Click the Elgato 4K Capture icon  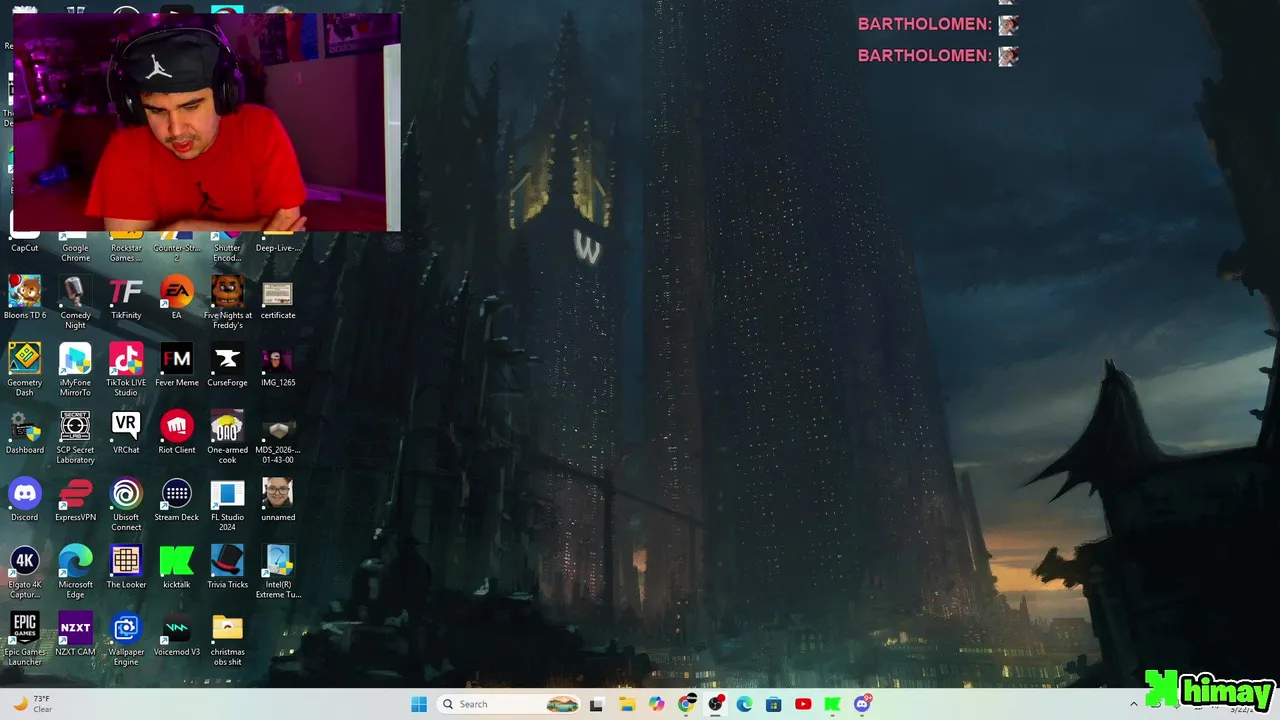click(25, 573)
